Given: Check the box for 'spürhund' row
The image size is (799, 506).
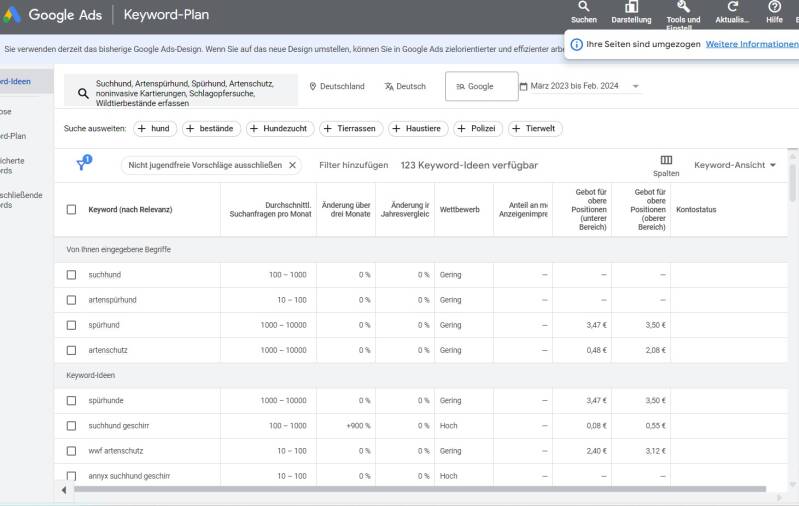Looking at the screenshot, I should click(x=71, y=325).
